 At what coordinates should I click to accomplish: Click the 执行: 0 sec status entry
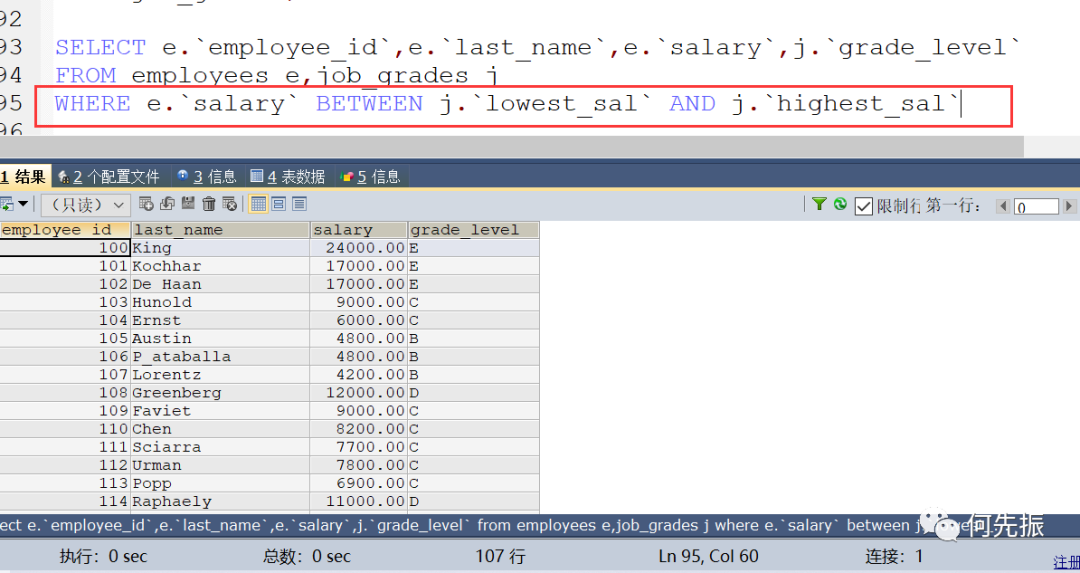point(103,556)
